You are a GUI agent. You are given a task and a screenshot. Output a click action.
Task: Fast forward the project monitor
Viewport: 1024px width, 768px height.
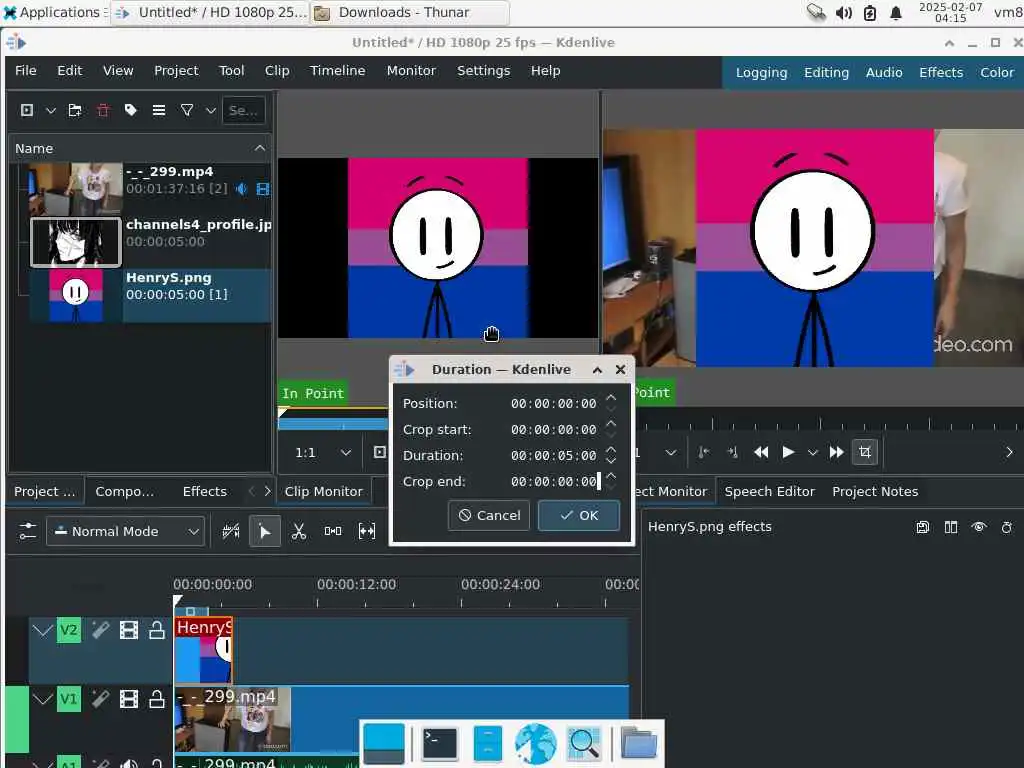tap(837, 452)
